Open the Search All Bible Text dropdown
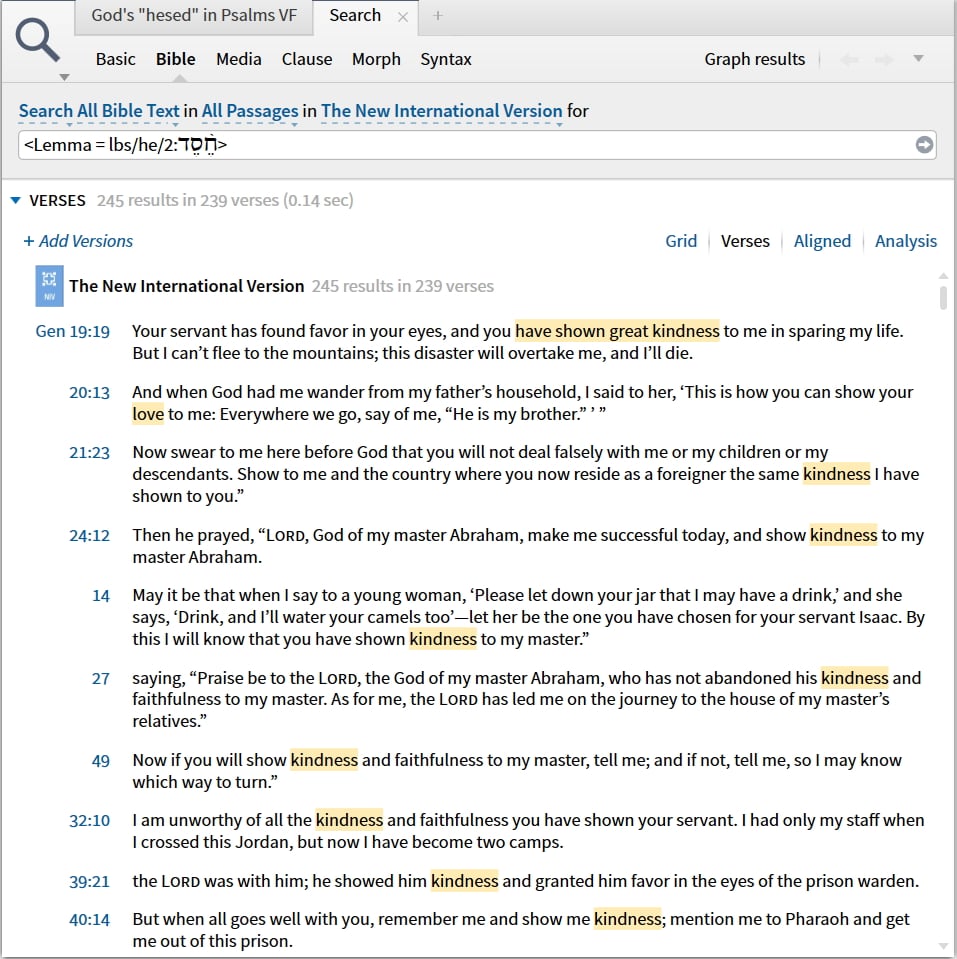 tap(99, 111)
